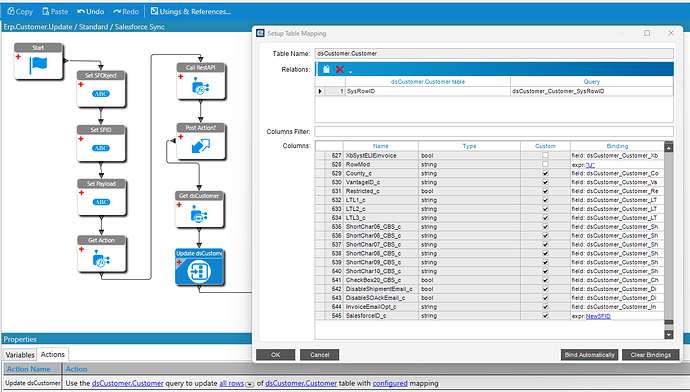The width and height of the screenshot is (690, 392).
Task: Switch to the Variables tab
Action: click(20, 355)
